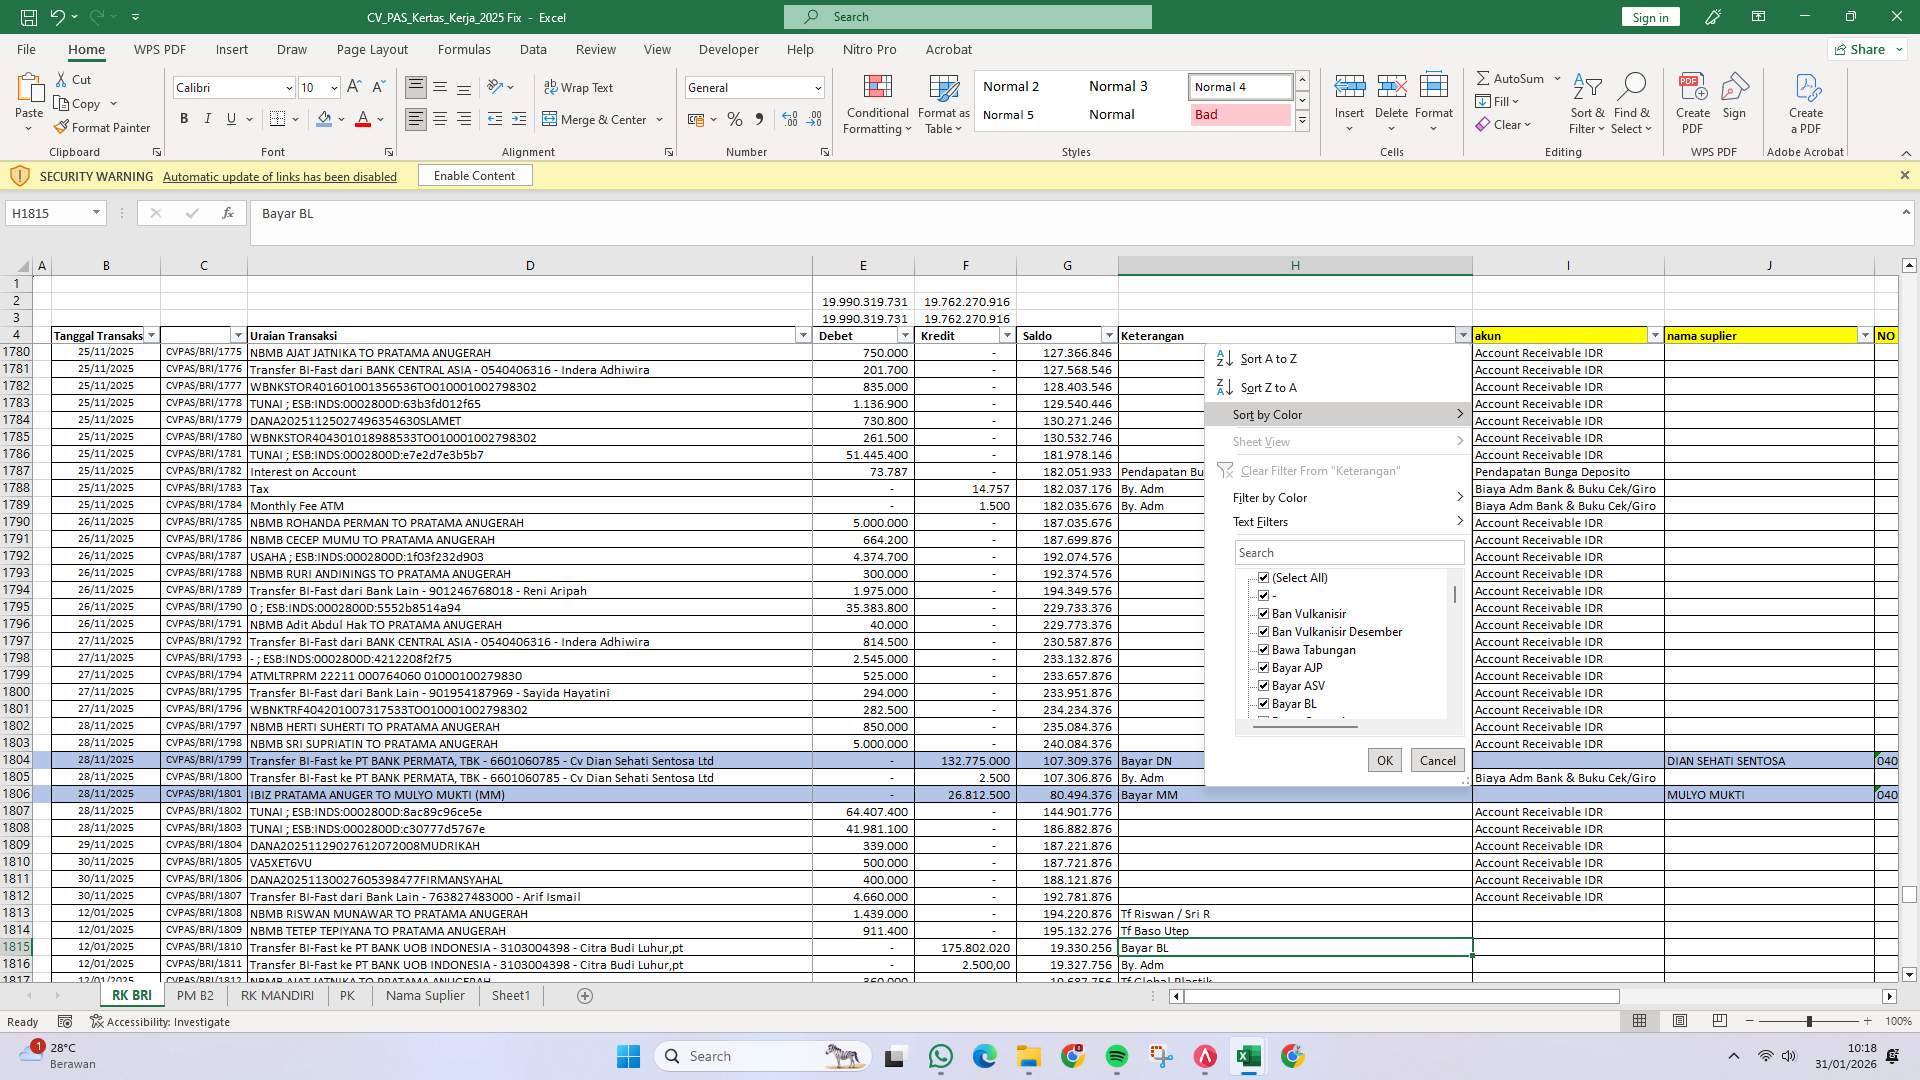Type in the filter search box

point(1347,552)
